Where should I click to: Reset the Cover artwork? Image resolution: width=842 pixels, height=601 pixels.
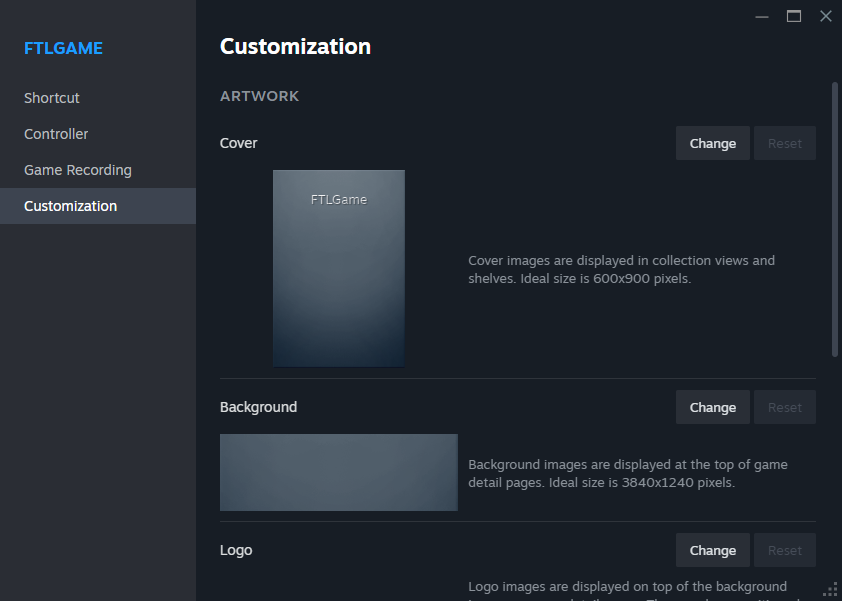click(785, 143)
